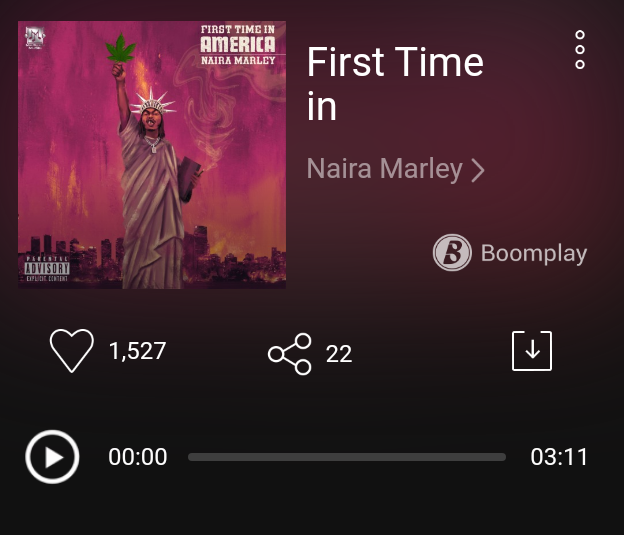Image resolution: width=624 pixels, height=535 pixels.
Task: Open the three-dot more options menu
Action: tap(580, 49)
